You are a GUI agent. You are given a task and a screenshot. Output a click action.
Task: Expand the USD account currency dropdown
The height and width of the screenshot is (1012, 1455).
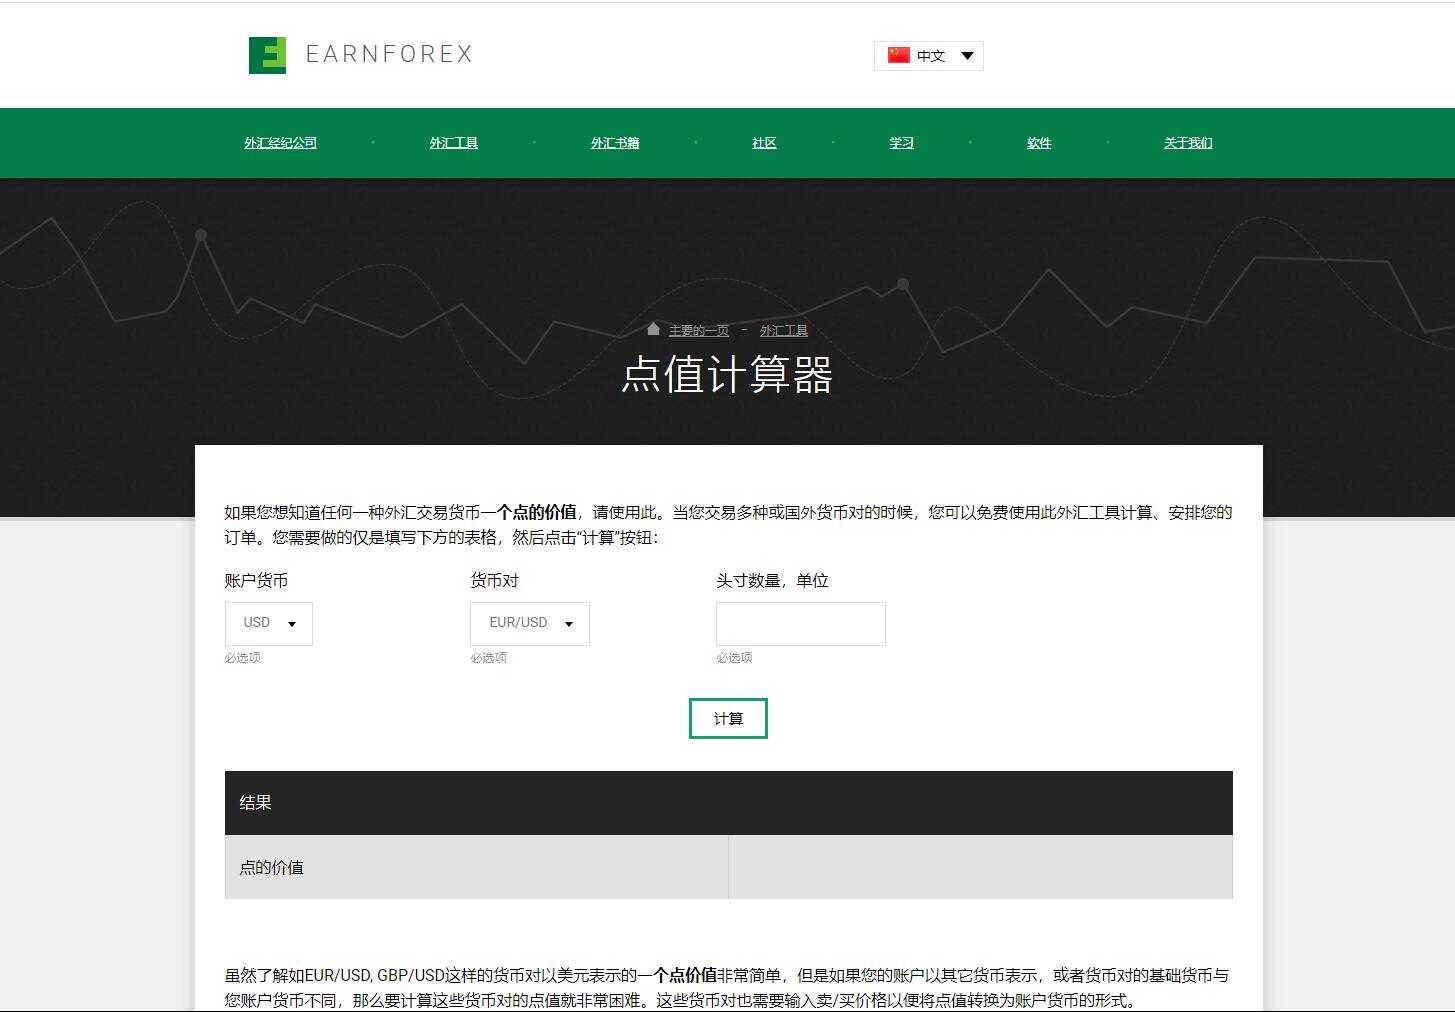(269, 623)
